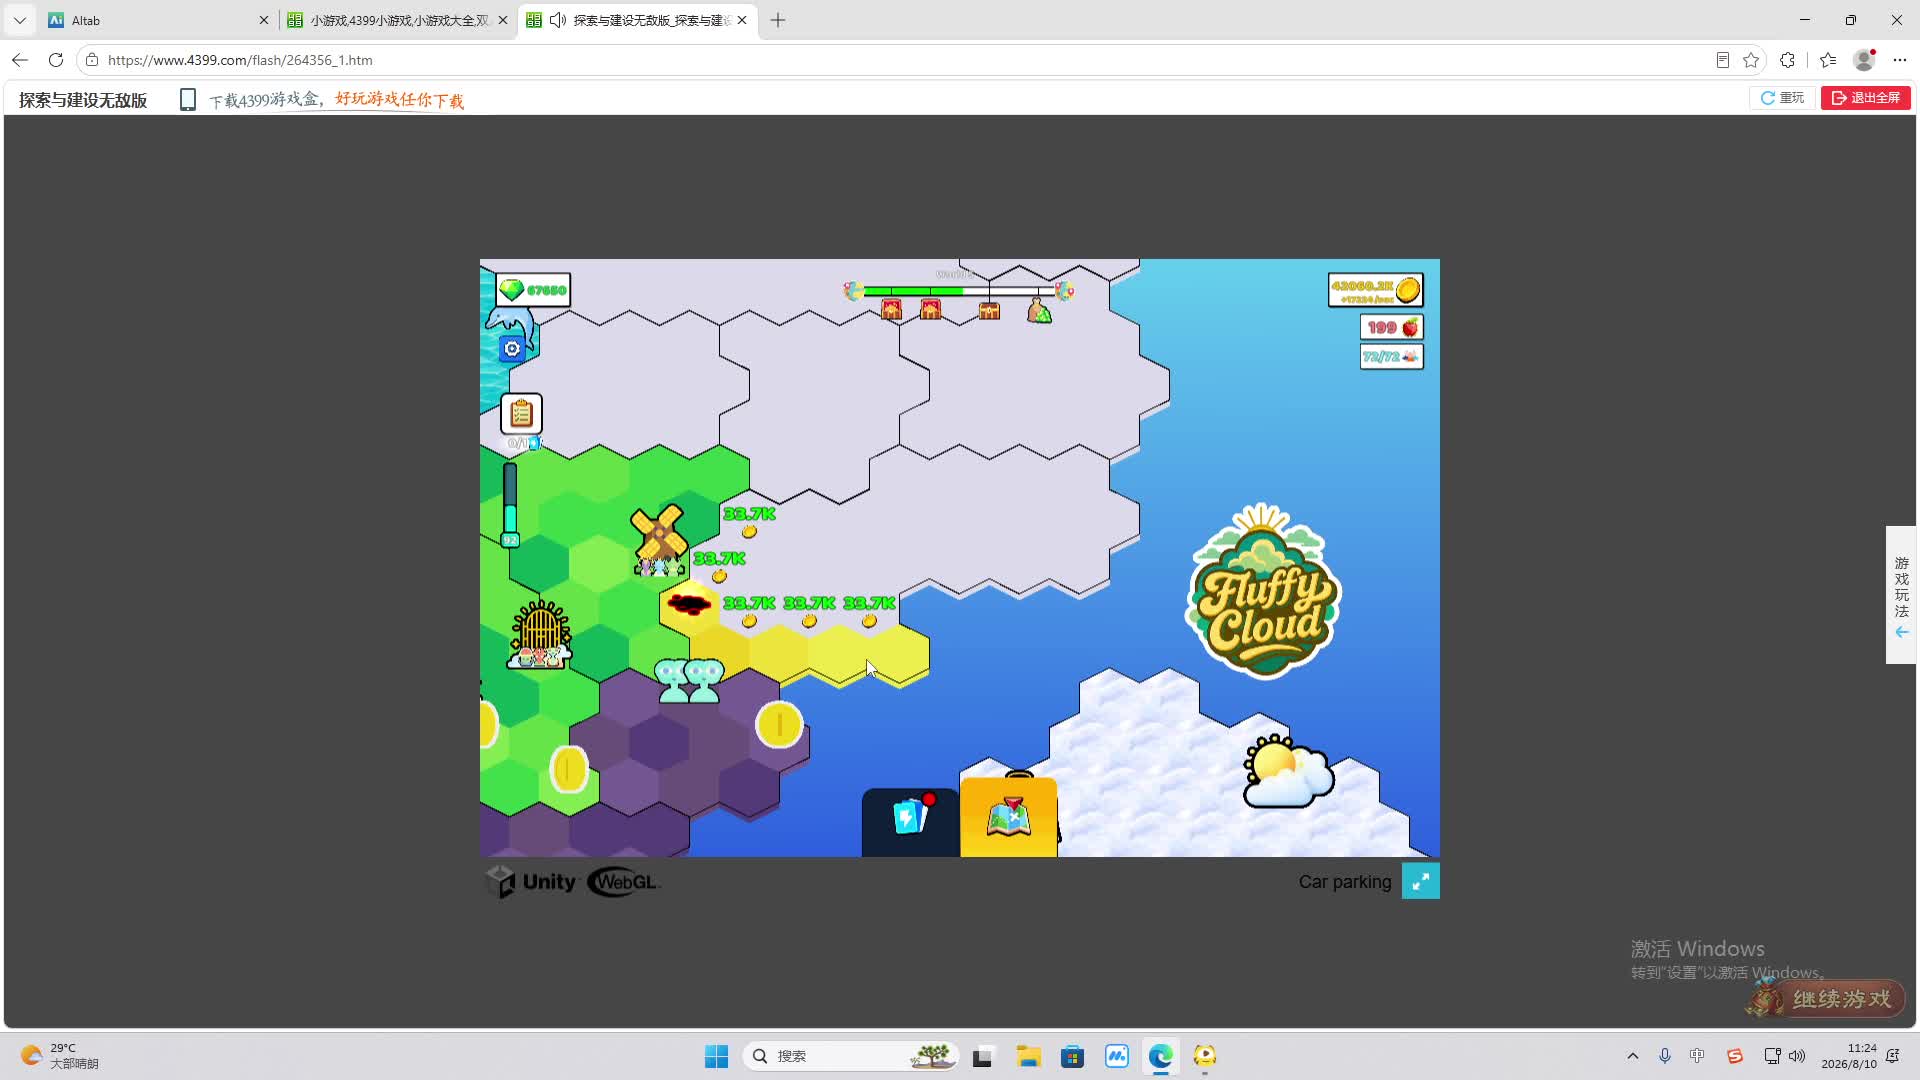Select the 探索与建设无敌版 tab
Image resolution: width=1920 pixels, height=1080 pixels.
(637, 20)
